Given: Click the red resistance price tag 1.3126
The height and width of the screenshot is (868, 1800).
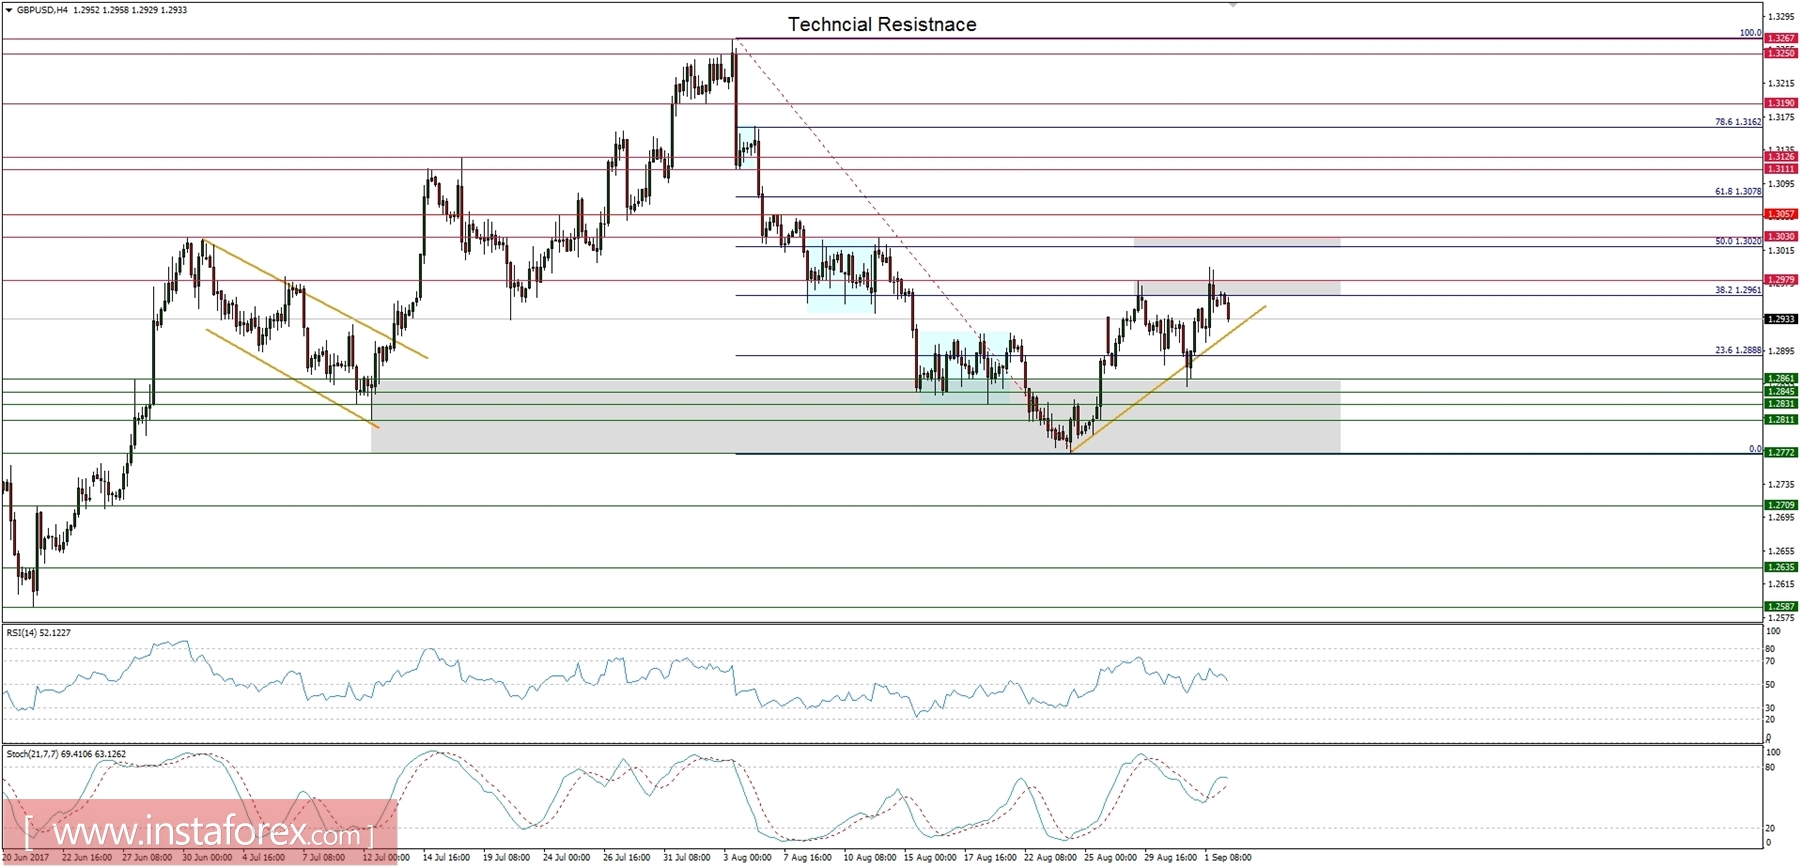Looking at the screenshot, I should pos(1781,156).
